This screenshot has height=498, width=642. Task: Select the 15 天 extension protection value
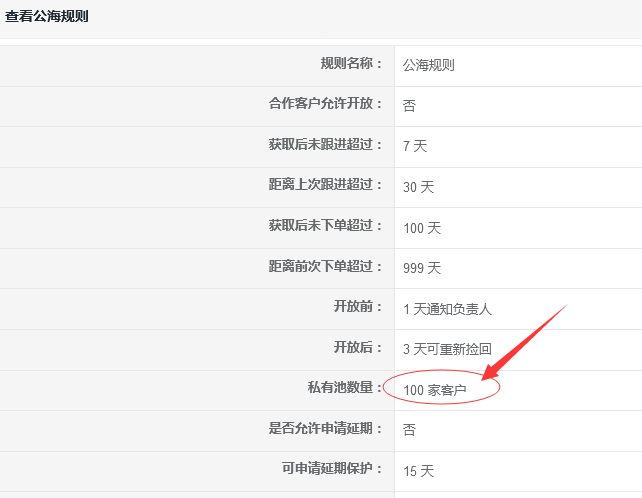[418, 471]
